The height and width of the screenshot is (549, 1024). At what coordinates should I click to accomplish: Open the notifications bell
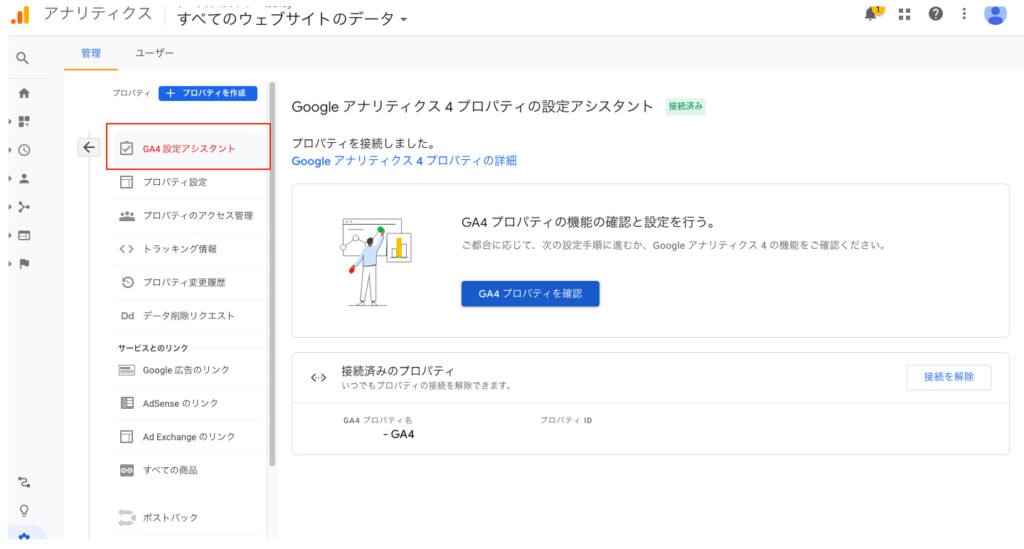(x=873, y=13)
